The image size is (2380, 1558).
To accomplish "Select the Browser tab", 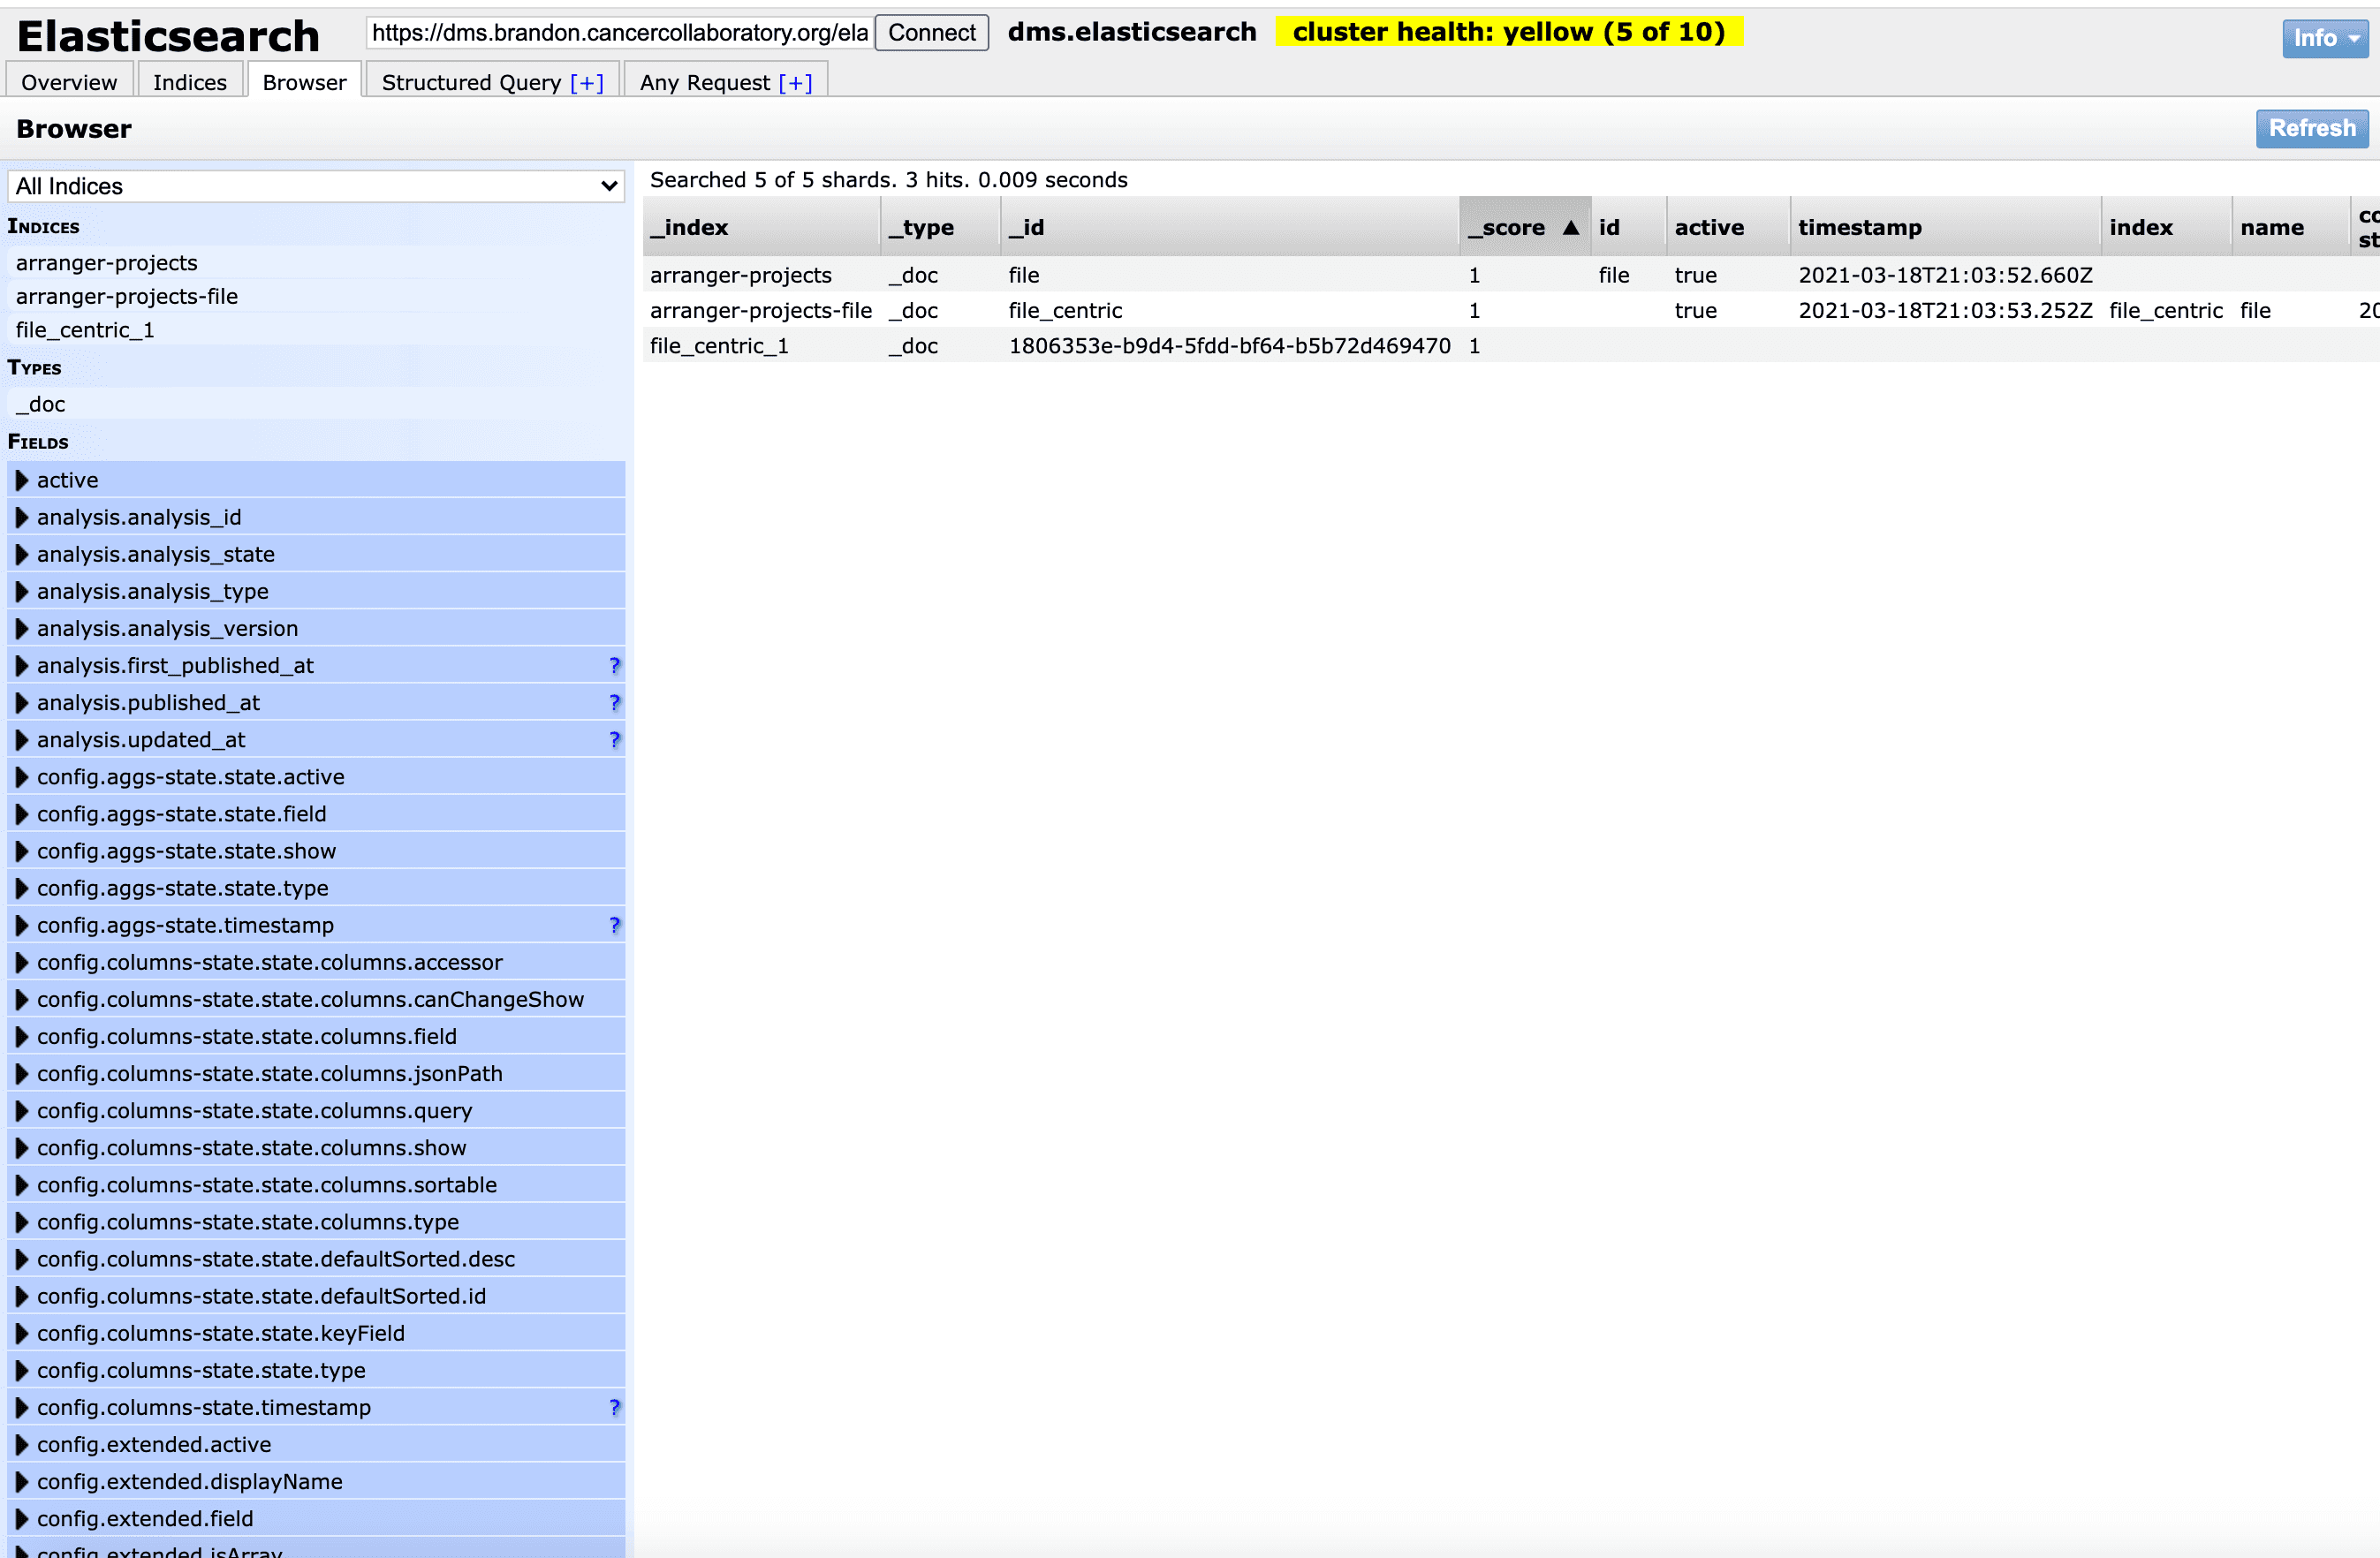I will tap(304, 82).
